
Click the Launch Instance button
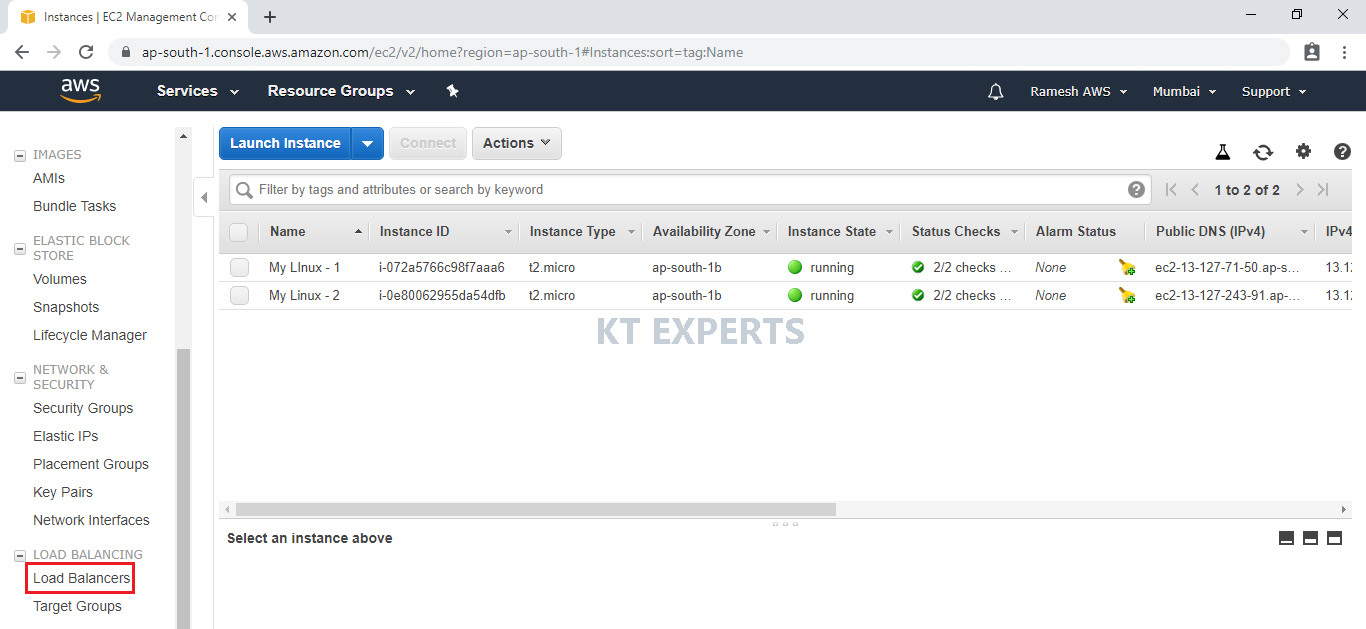pos(285,143)
